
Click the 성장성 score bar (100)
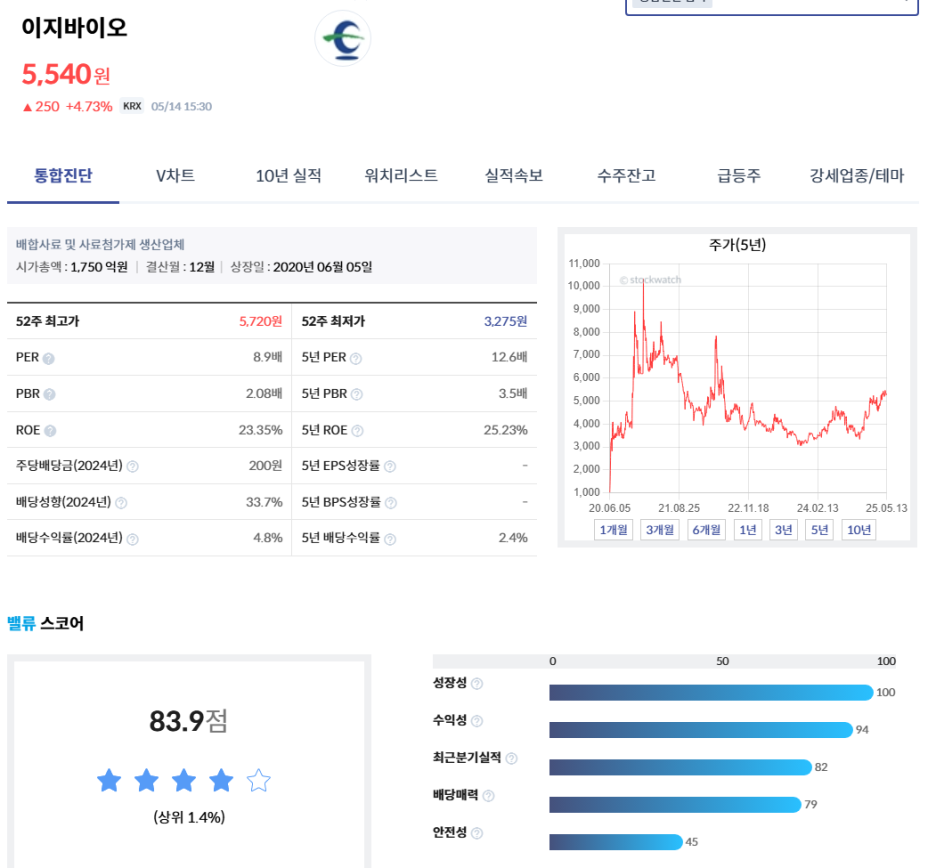(x=711, y=692)
